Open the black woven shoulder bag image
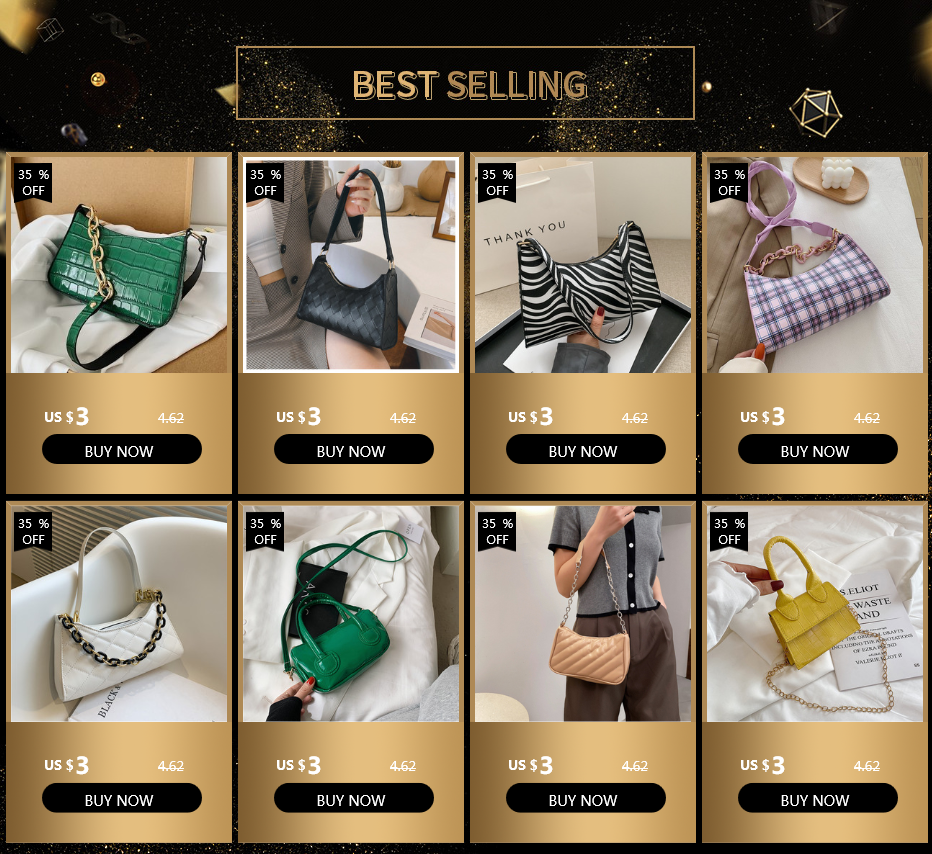932x854 pixels. click(351, 265)
